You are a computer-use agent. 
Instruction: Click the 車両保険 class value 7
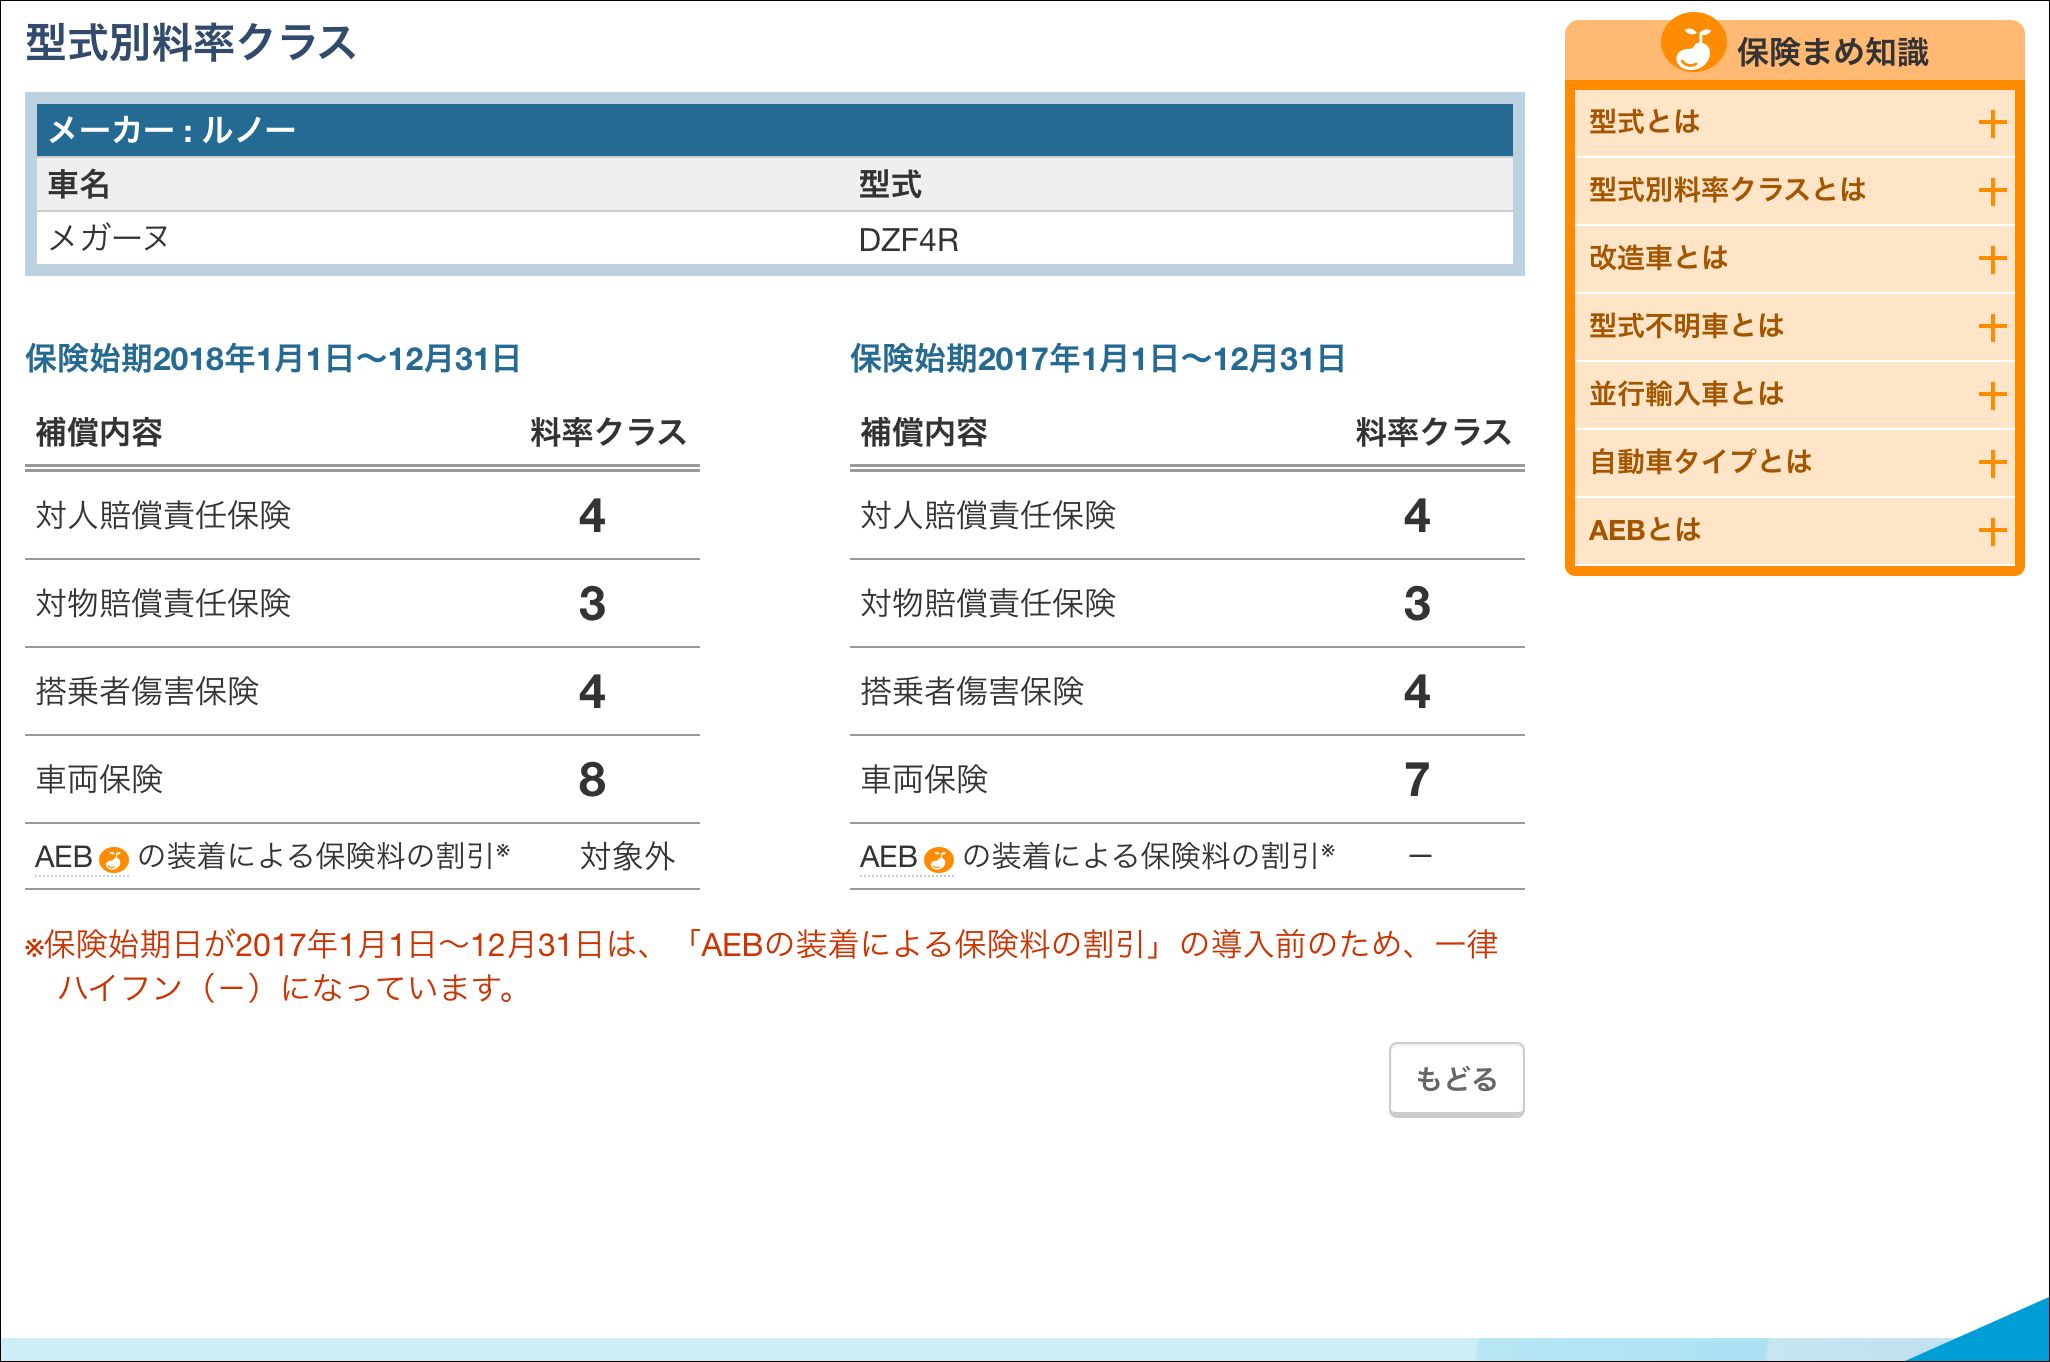click(x=1417, y=780)
